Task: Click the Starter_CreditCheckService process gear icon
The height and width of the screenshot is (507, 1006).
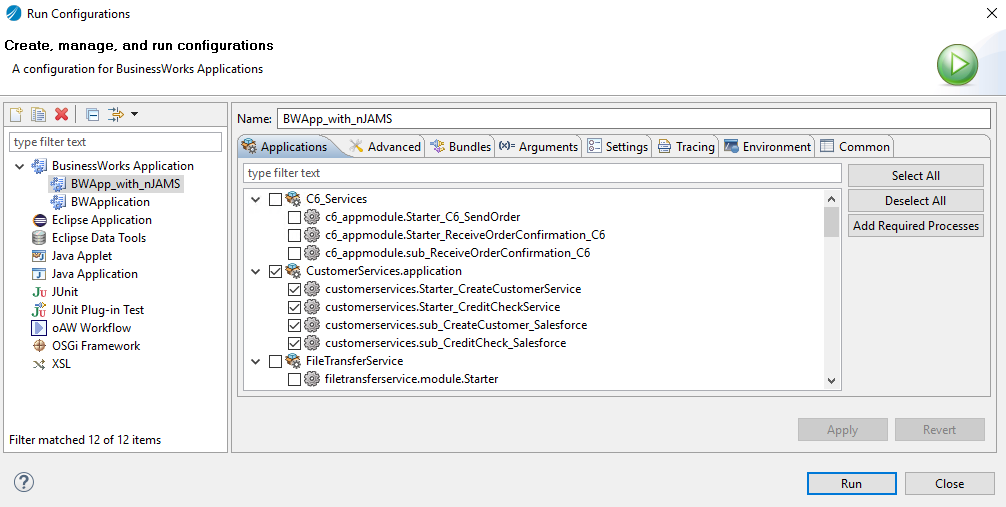Action: coord(312,307)
